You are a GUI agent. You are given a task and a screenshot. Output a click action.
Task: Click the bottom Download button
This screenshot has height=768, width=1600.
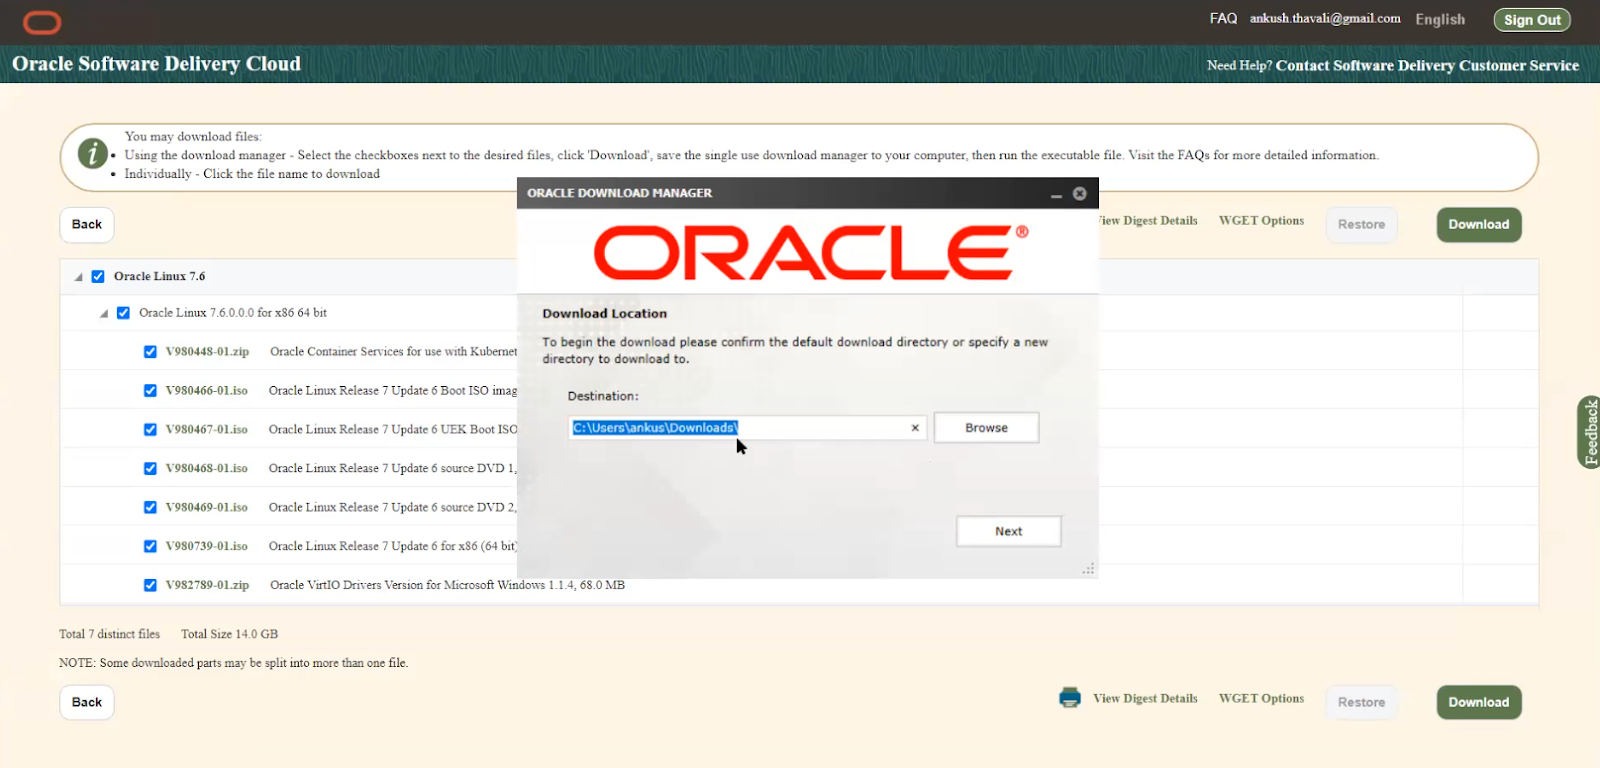(1479, 703)
